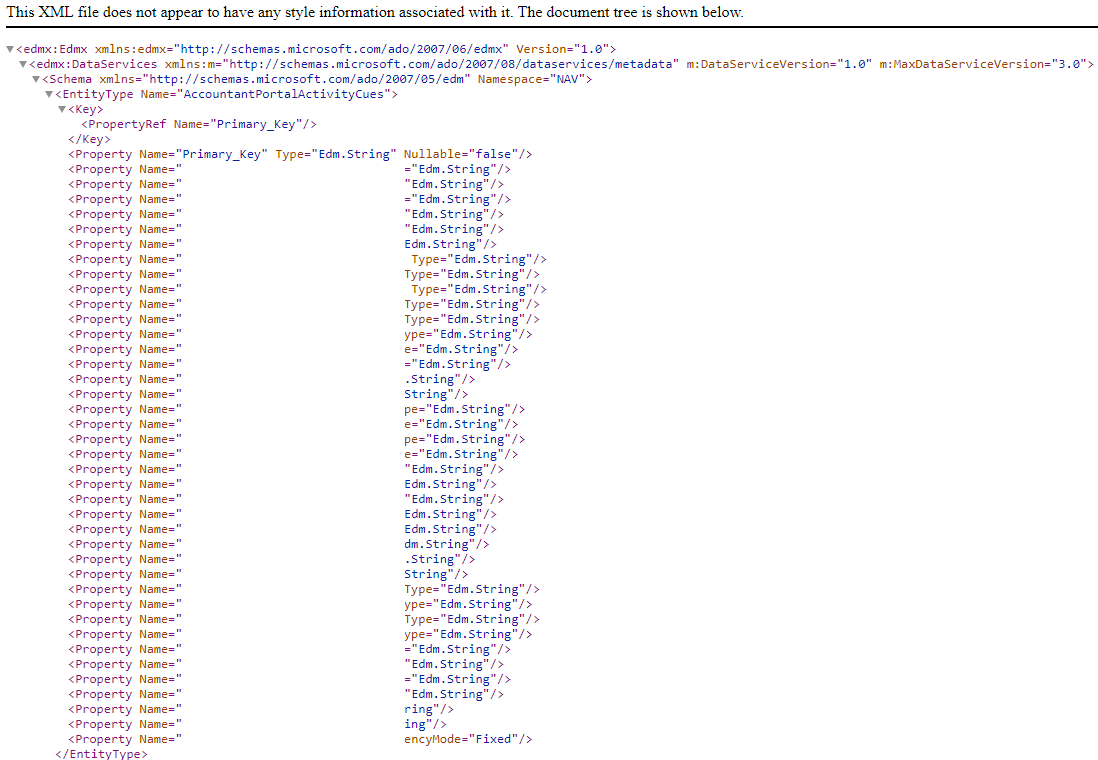Click the Schema xmlns URL ending in 05/edm
The width and height of the screenshot is (1098, 760).
click(x=306, y=79)
